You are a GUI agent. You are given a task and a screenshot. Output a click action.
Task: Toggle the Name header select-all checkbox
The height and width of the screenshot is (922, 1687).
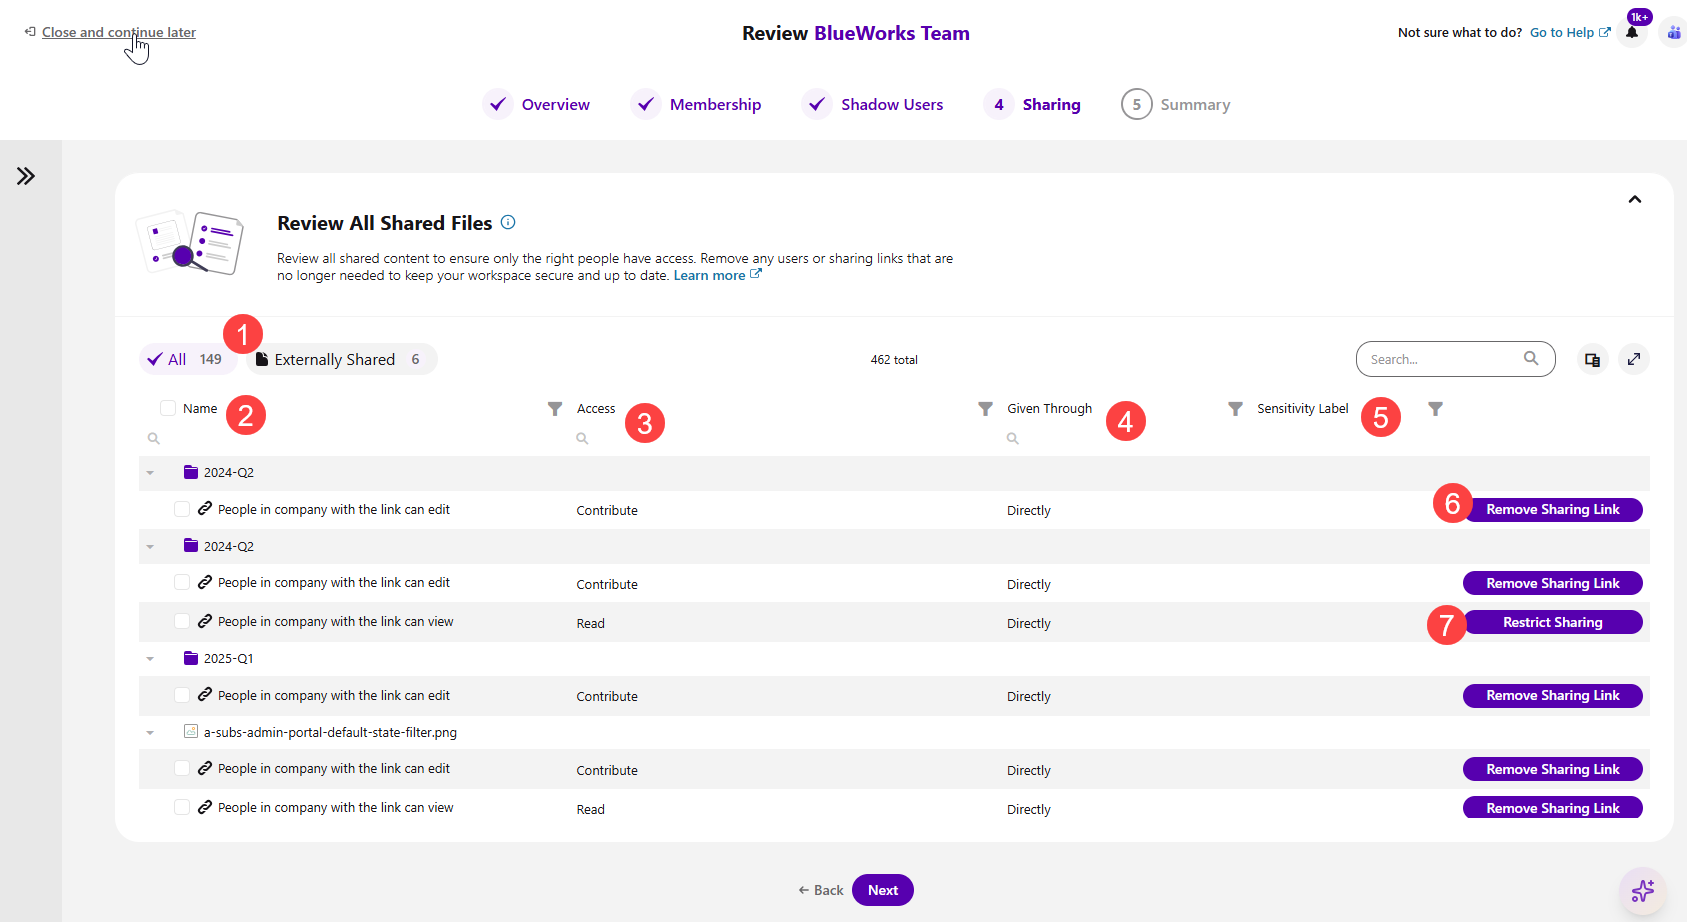click(168, 408)
